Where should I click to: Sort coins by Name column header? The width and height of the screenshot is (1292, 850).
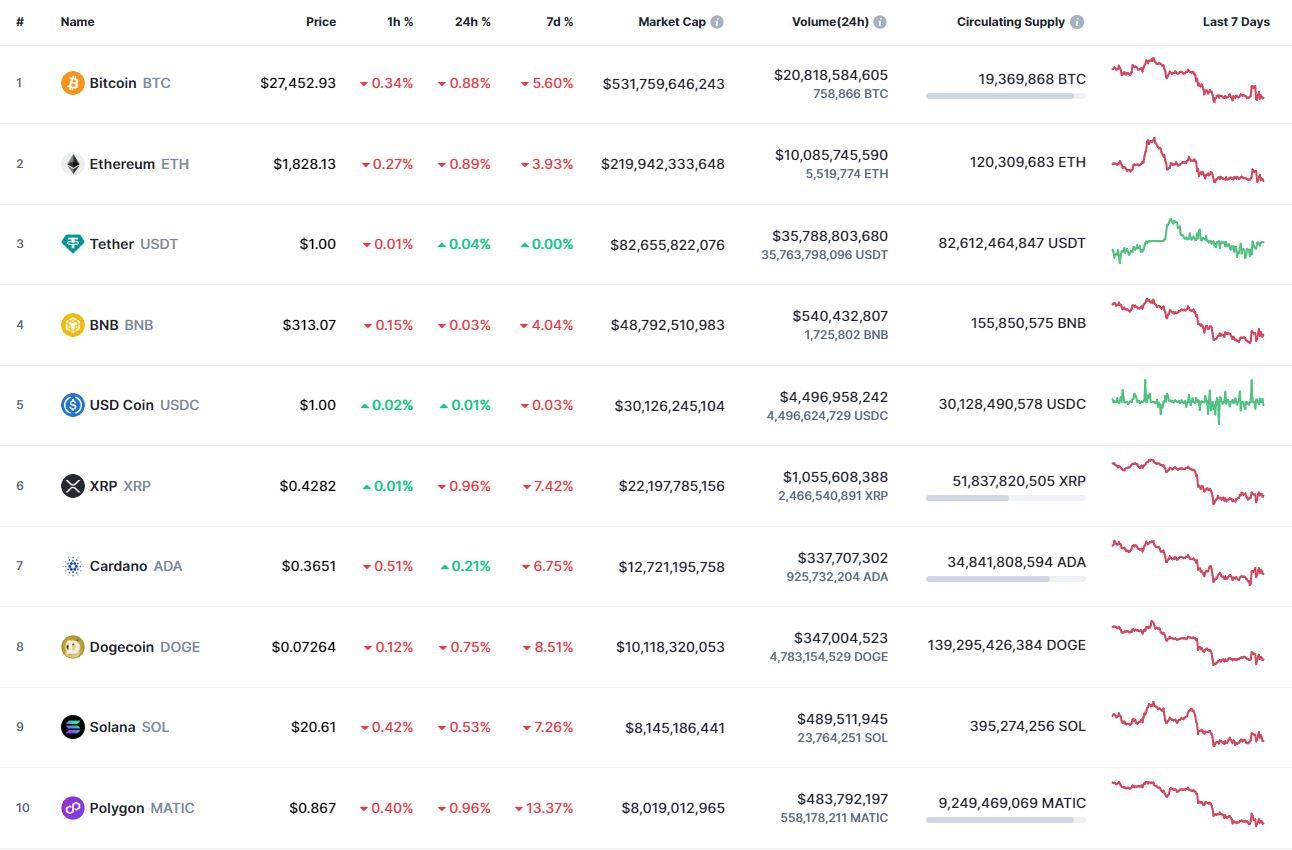(77, 22)
